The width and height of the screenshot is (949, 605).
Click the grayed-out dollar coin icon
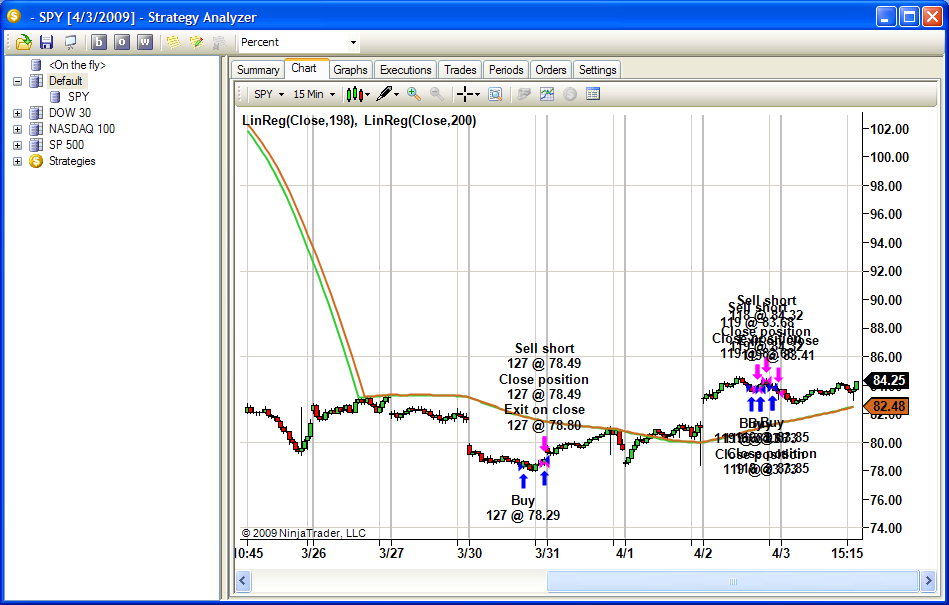tap(570, 94)
